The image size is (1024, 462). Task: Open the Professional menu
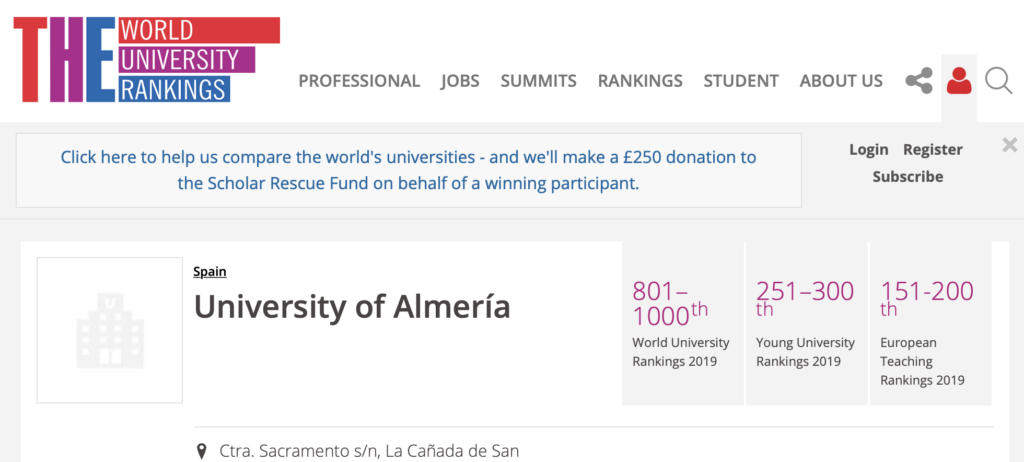359,81
